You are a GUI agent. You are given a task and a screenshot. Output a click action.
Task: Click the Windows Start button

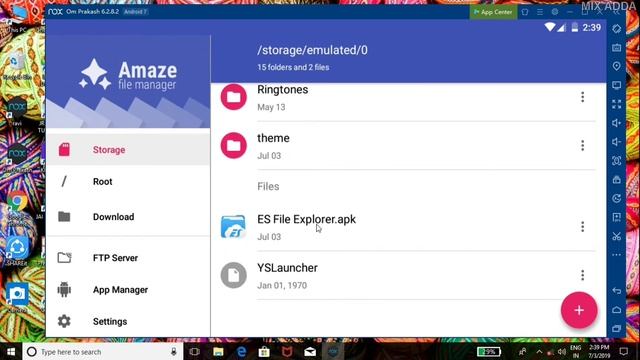pyautogui.click(x=11, y=351)
